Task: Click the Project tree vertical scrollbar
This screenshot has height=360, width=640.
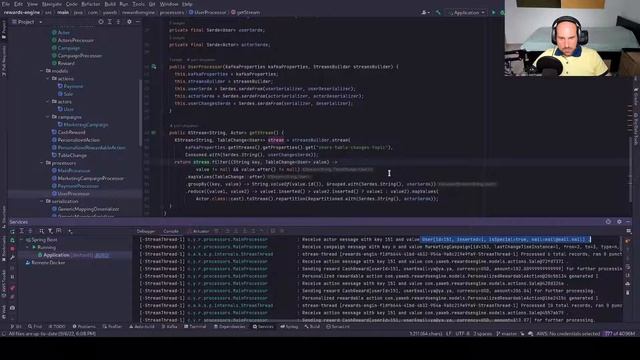Action: (x=141, y=112)
